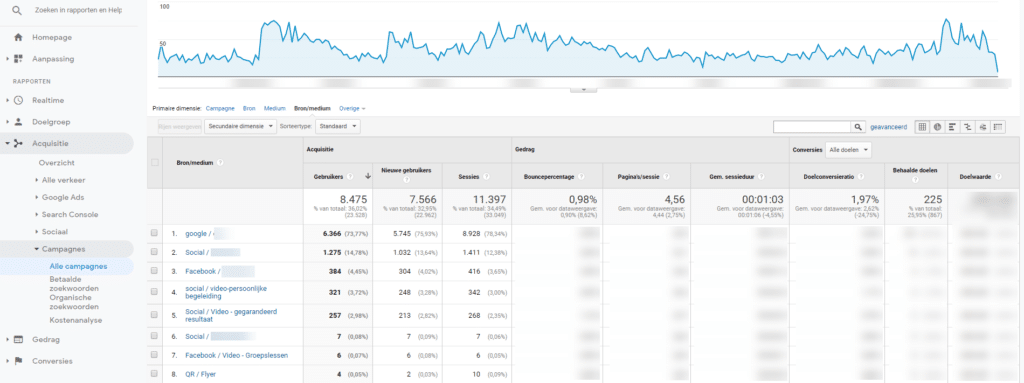This screenshot has width=1024, height=383.
Task: Click the sort arrow in Gebruikers column
Action: click(x=368, y=176)
